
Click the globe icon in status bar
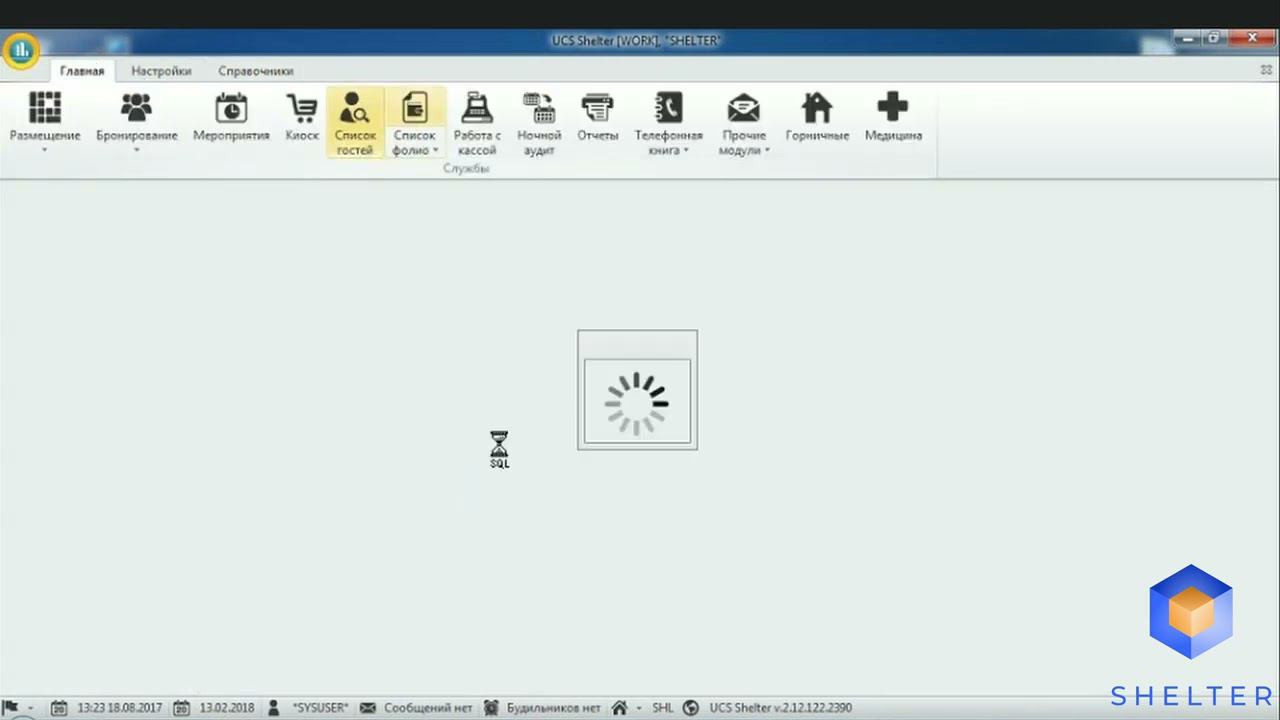click(x=691, y=707)
